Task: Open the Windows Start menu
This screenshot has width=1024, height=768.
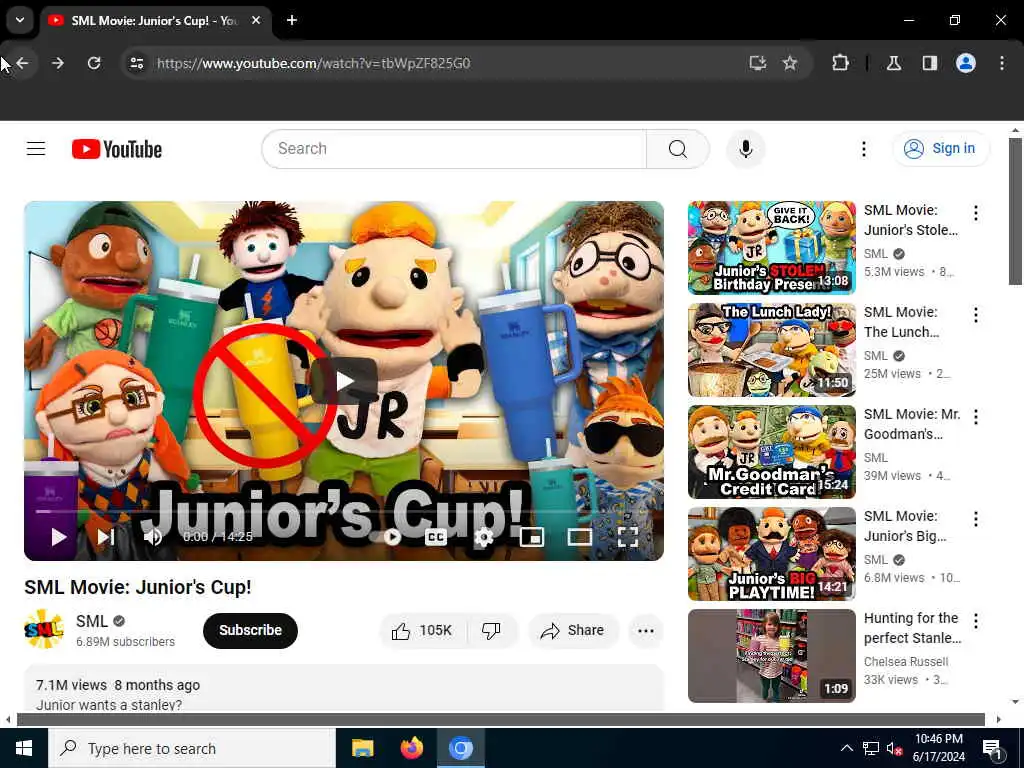Action: (24, 748)
